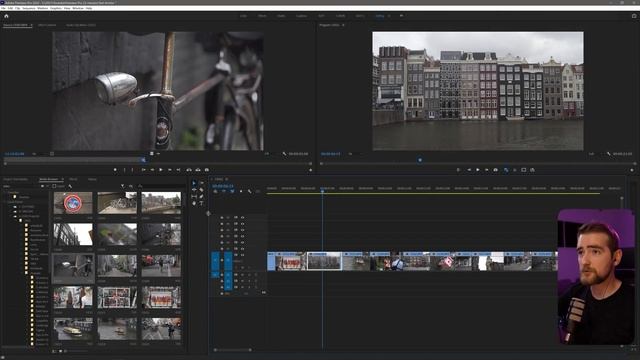Toggle eye visibility of topmost video track
This screenshot has height=360, width=640.
[x=242, y=218]
